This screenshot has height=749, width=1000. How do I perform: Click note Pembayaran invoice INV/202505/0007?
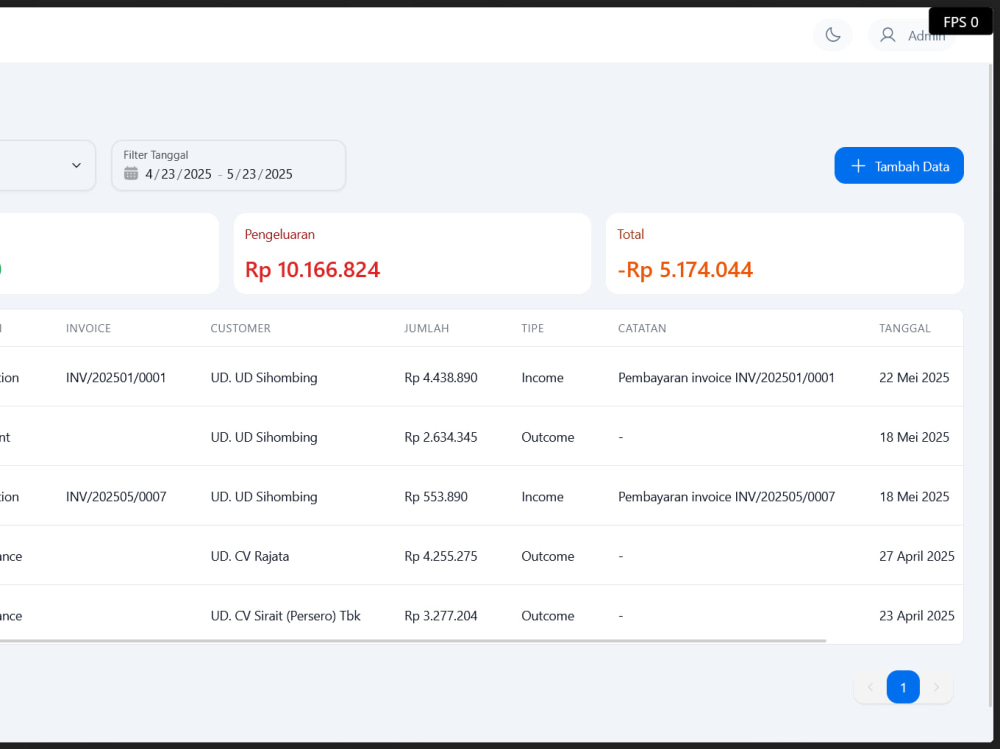click(x=726, y=497)
